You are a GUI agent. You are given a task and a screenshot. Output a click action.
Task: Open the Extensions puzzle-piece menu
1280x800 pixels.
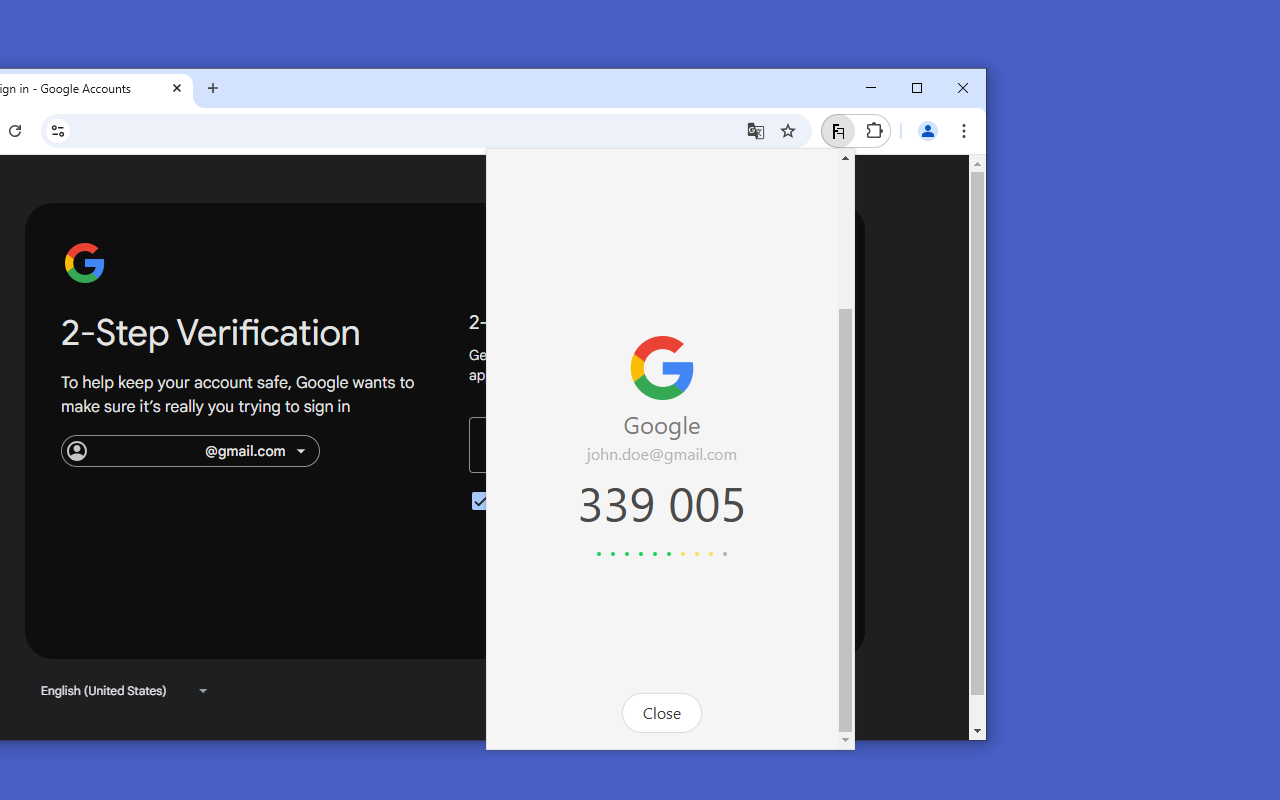[x=874, y=131]
